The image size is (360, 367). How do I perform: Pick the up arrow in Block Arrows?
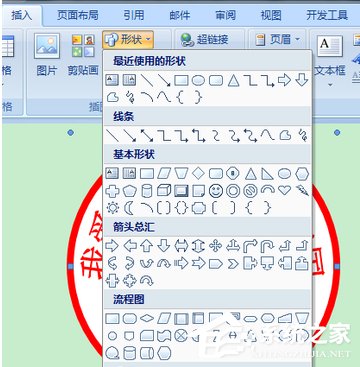[x=147, y=246]
